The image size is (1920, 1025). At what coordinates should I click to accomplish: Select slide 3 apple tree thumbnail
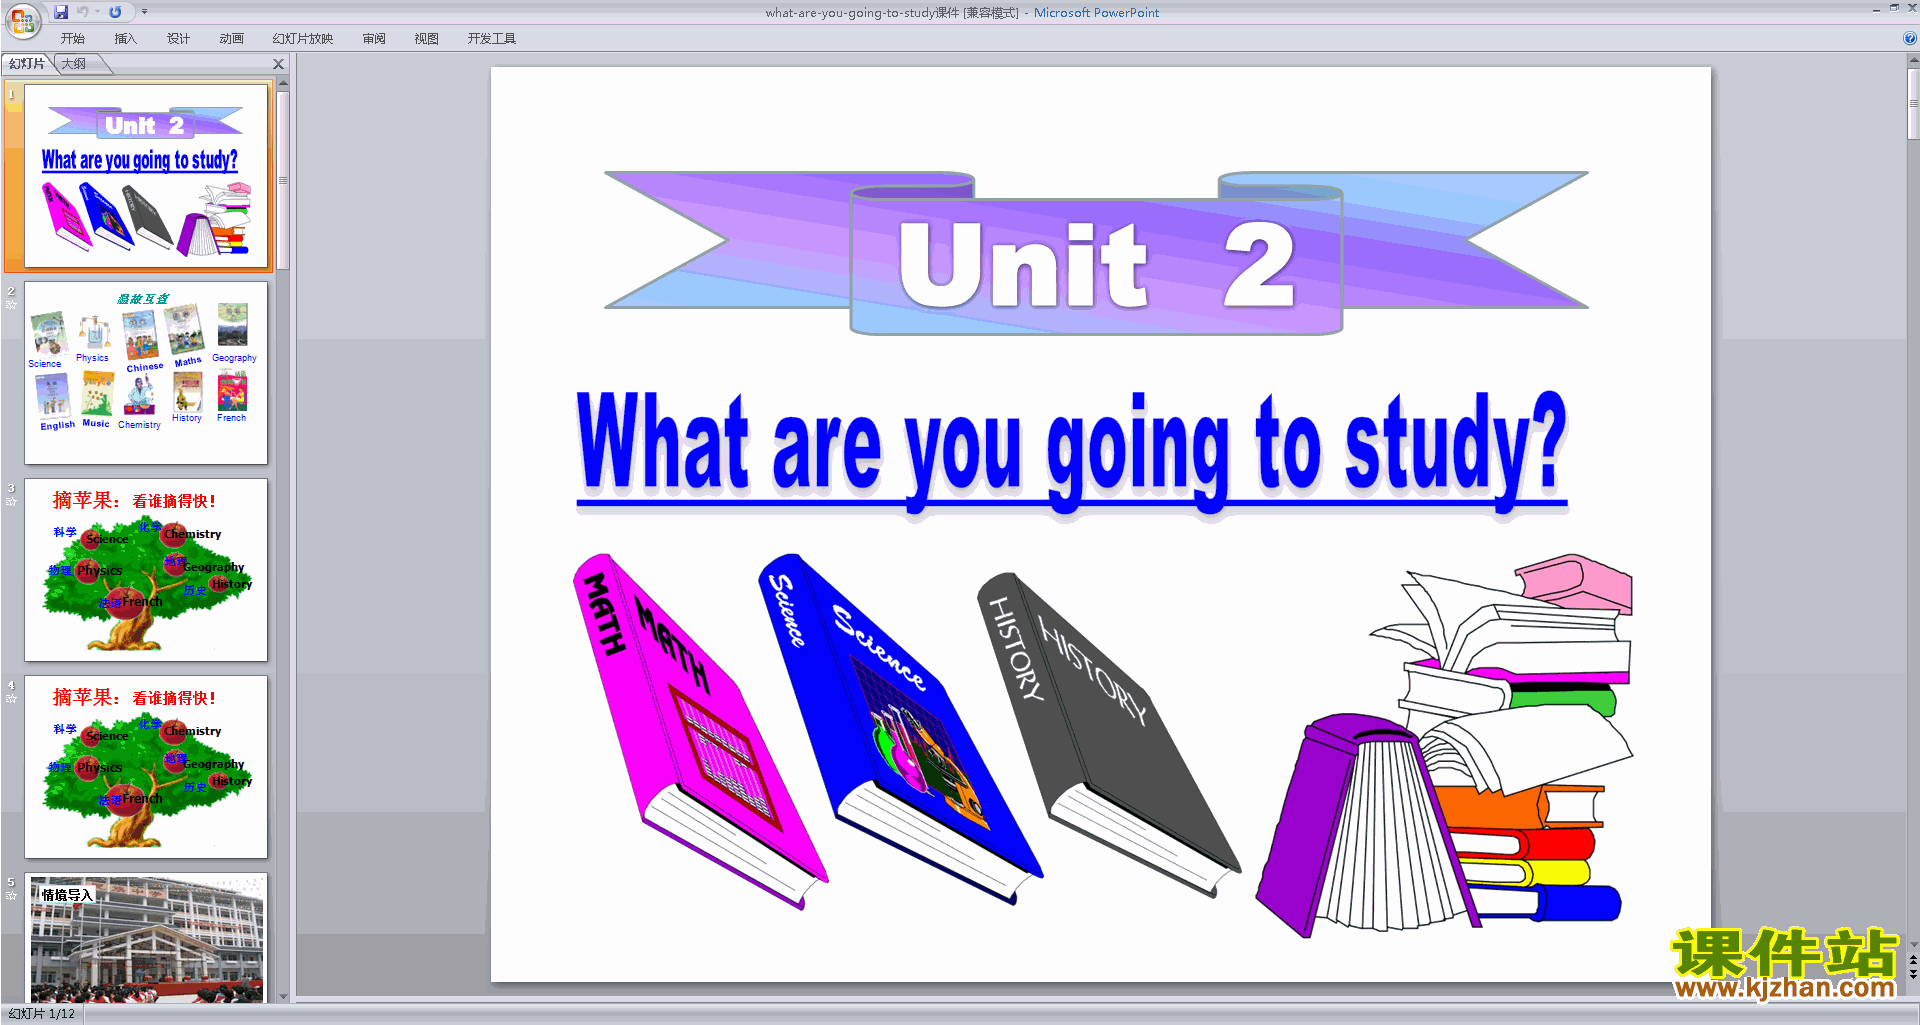click(146, 570)
